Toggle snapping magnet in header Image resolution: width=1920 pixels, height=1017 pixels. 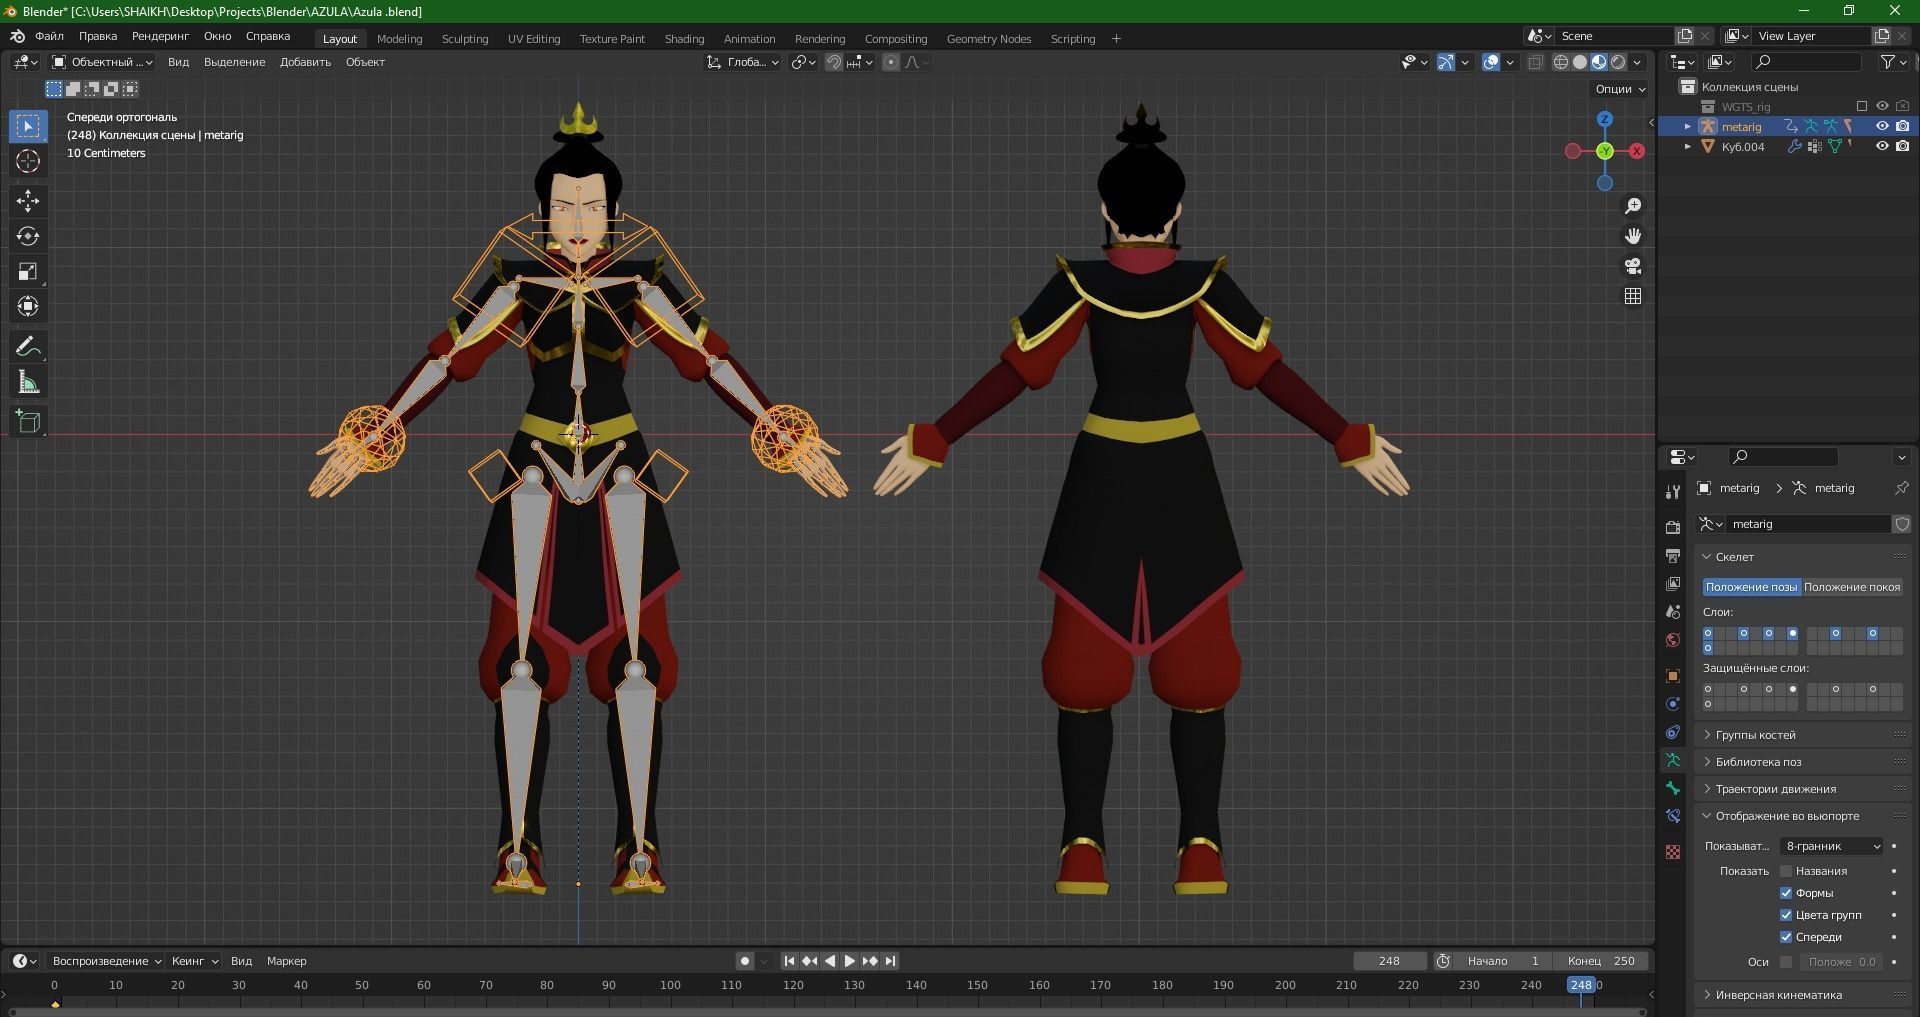point(833,62)
